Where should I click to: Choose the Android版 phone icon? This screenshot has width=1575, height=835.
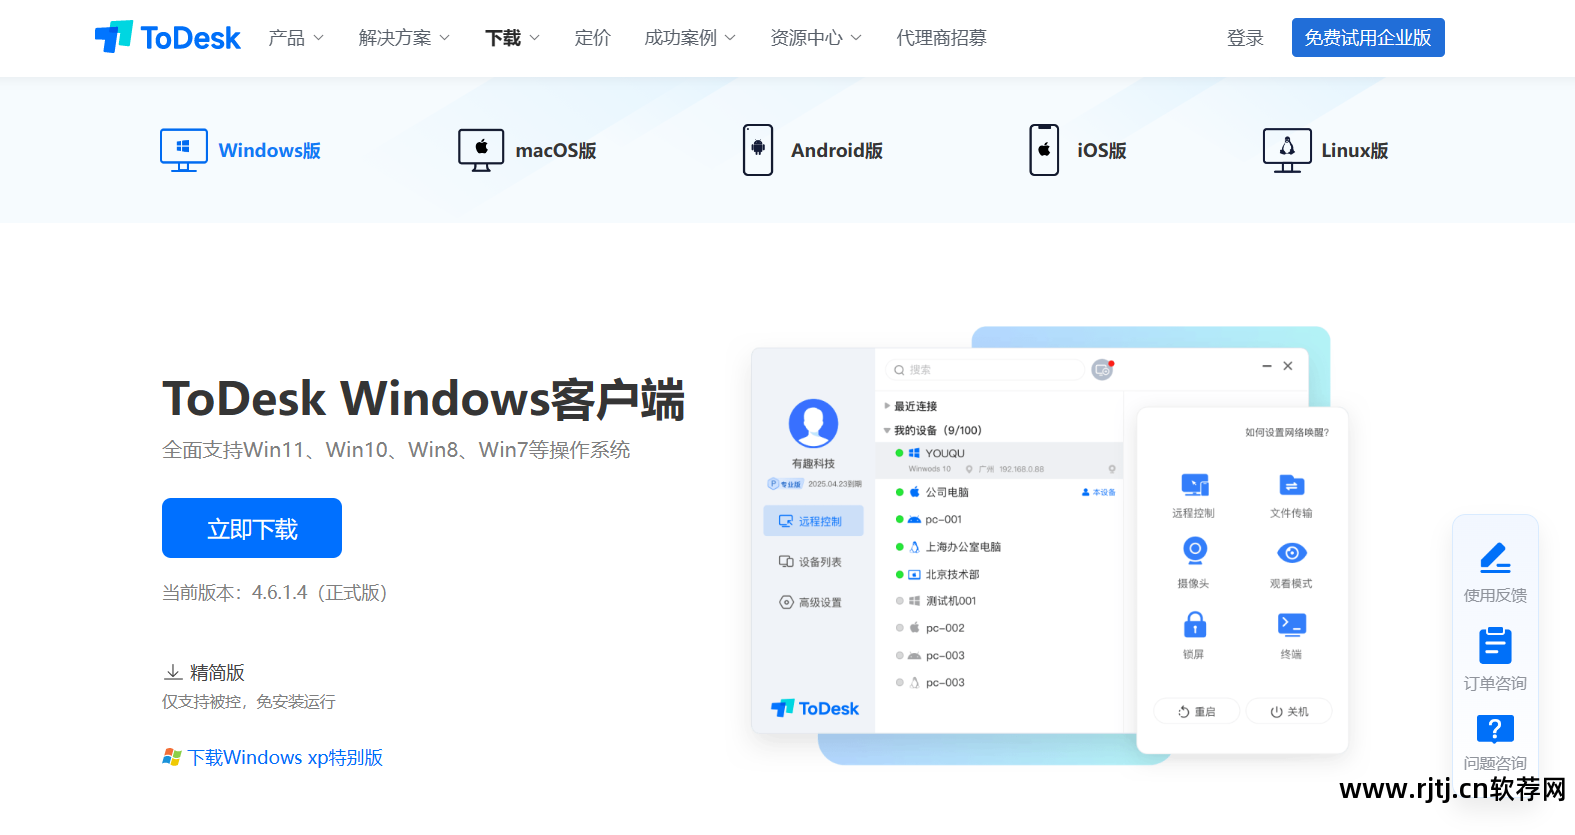pos(758,150)
